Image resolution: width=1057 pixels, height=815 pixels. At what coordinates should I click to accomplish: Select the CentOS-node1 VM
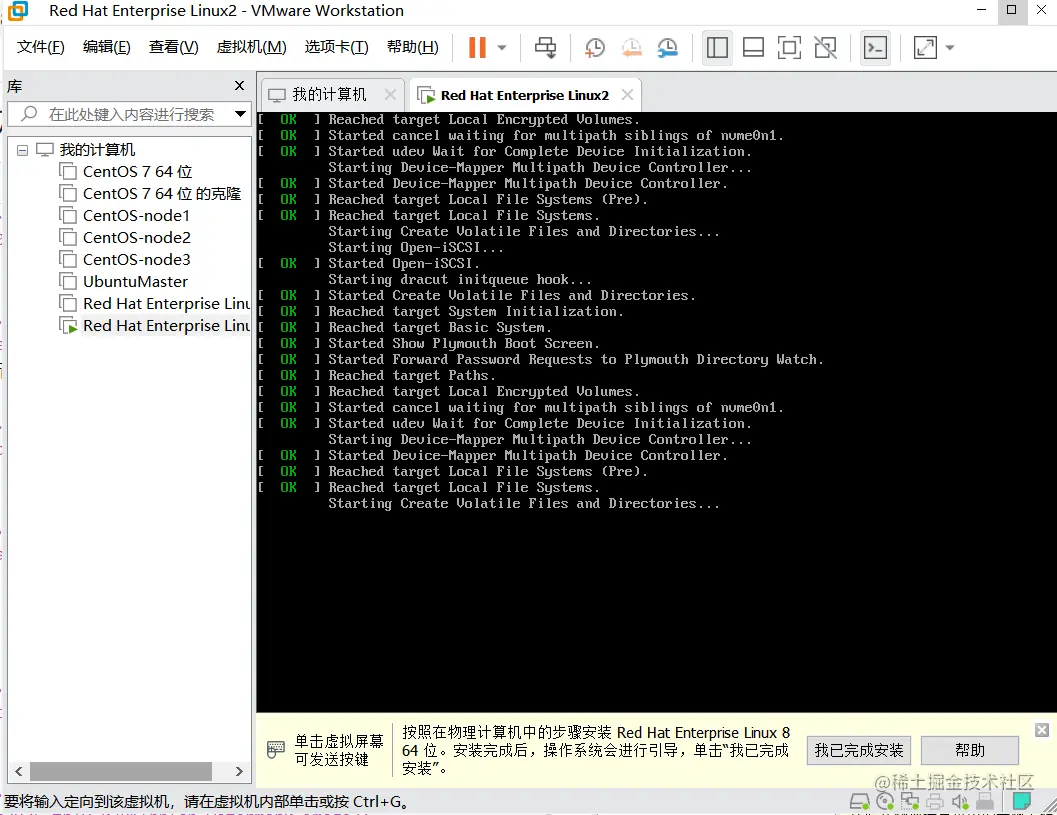(x=136, y=216)
